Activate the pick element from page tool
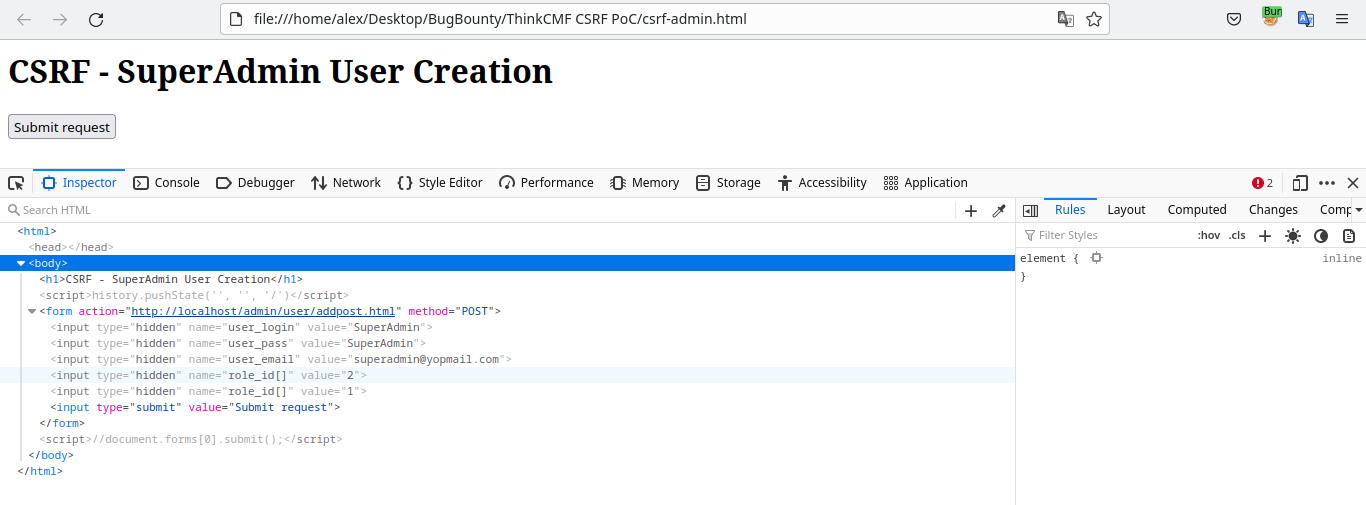This screenshot has width=1366, height=505. coord(16,183)
